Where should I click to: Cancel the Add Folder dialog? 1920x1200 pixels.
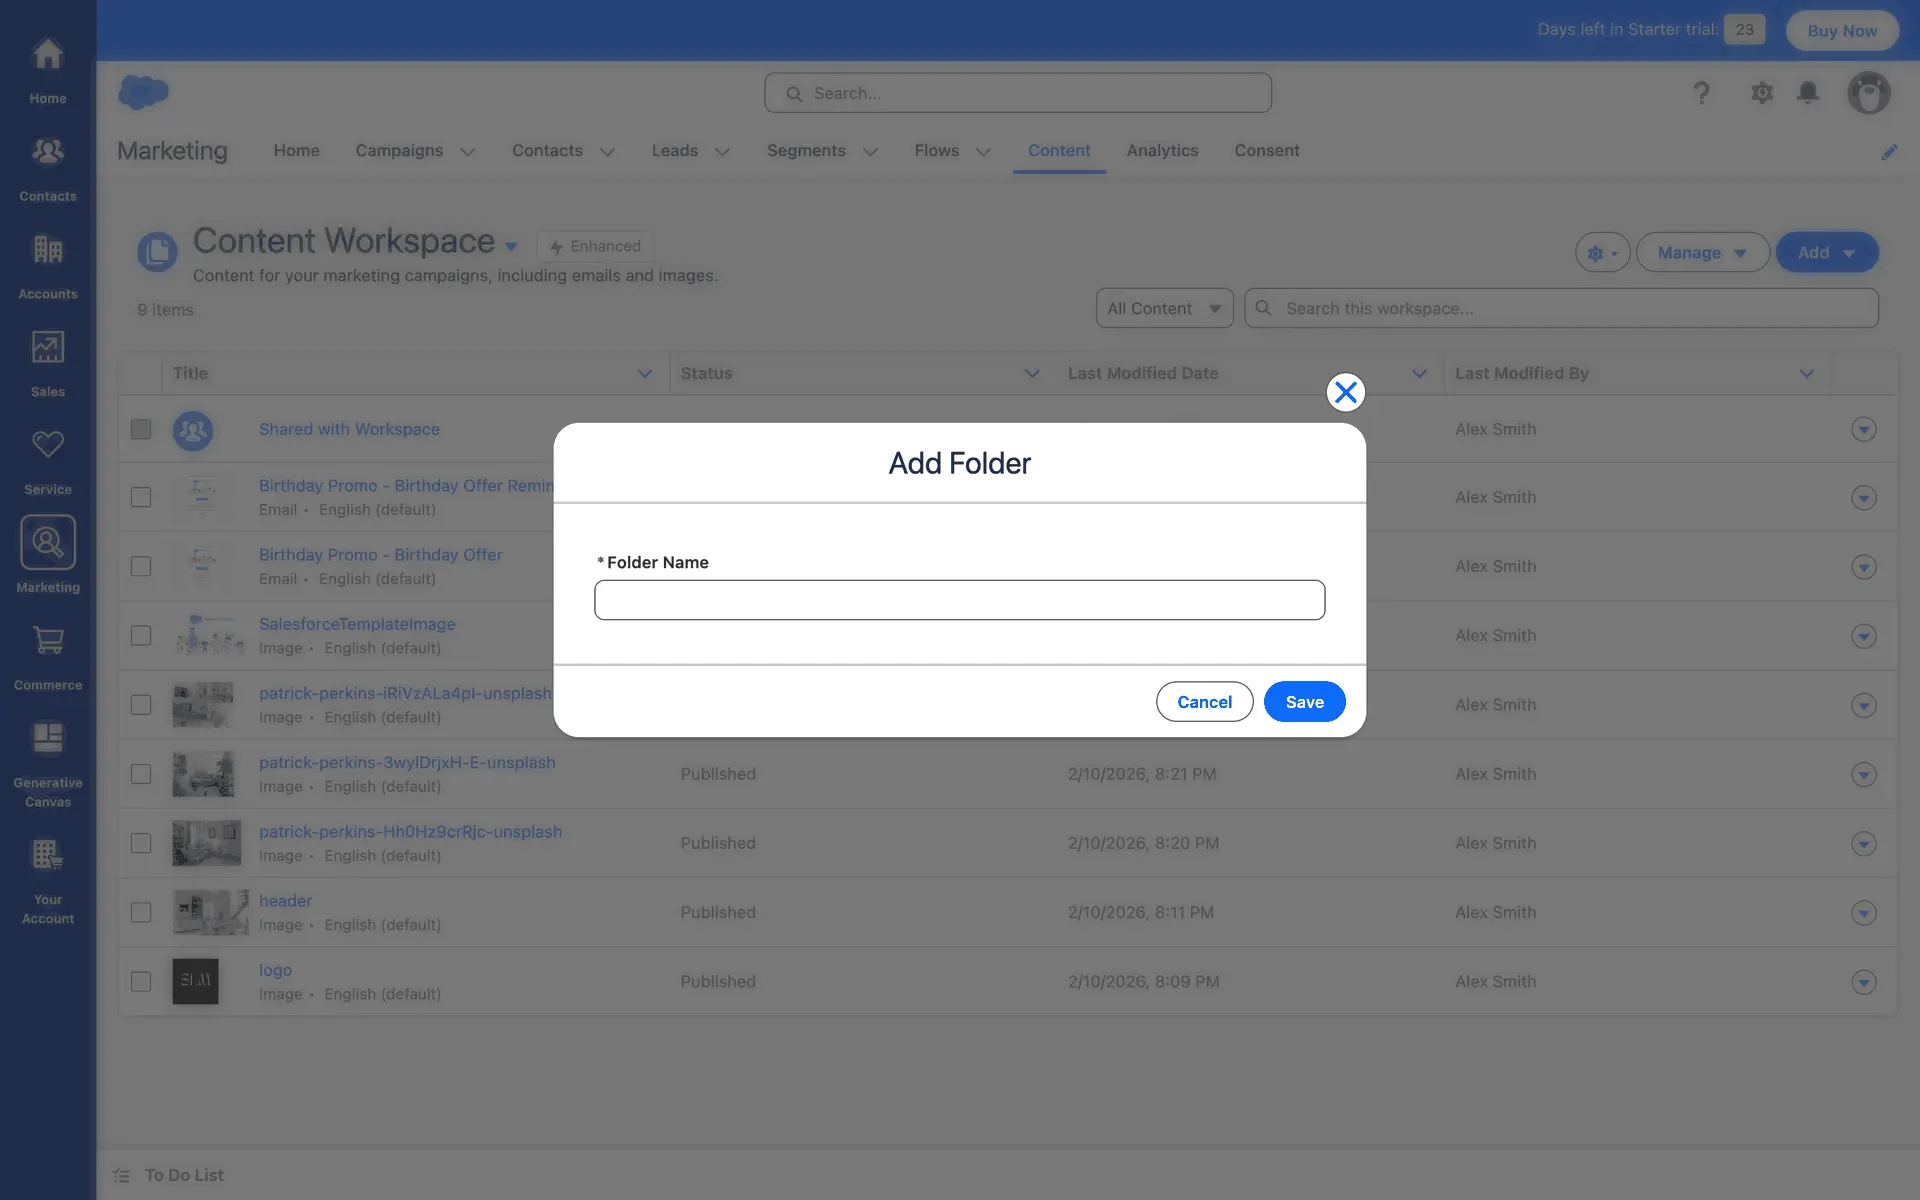(x=1203, y=702)
